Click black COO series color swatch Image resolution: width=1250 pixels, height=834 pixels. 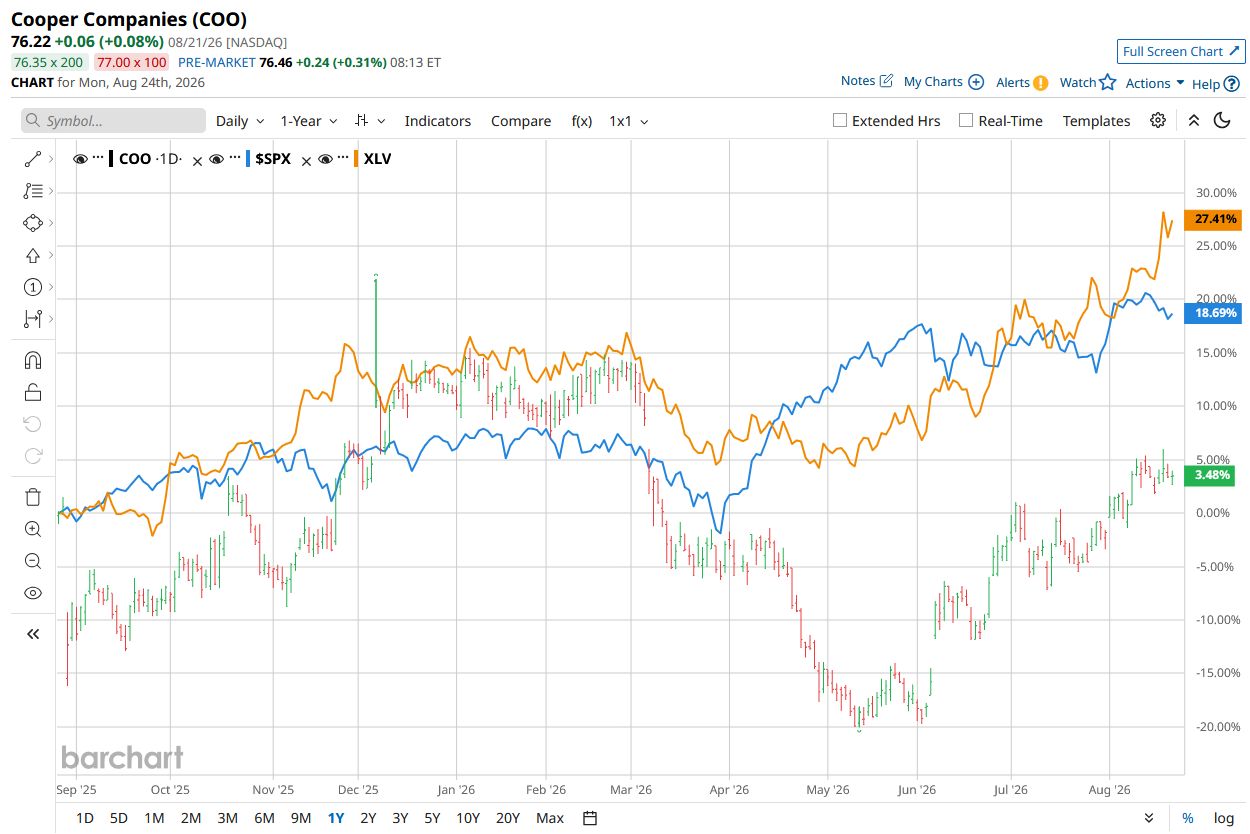tap(112, 159)
